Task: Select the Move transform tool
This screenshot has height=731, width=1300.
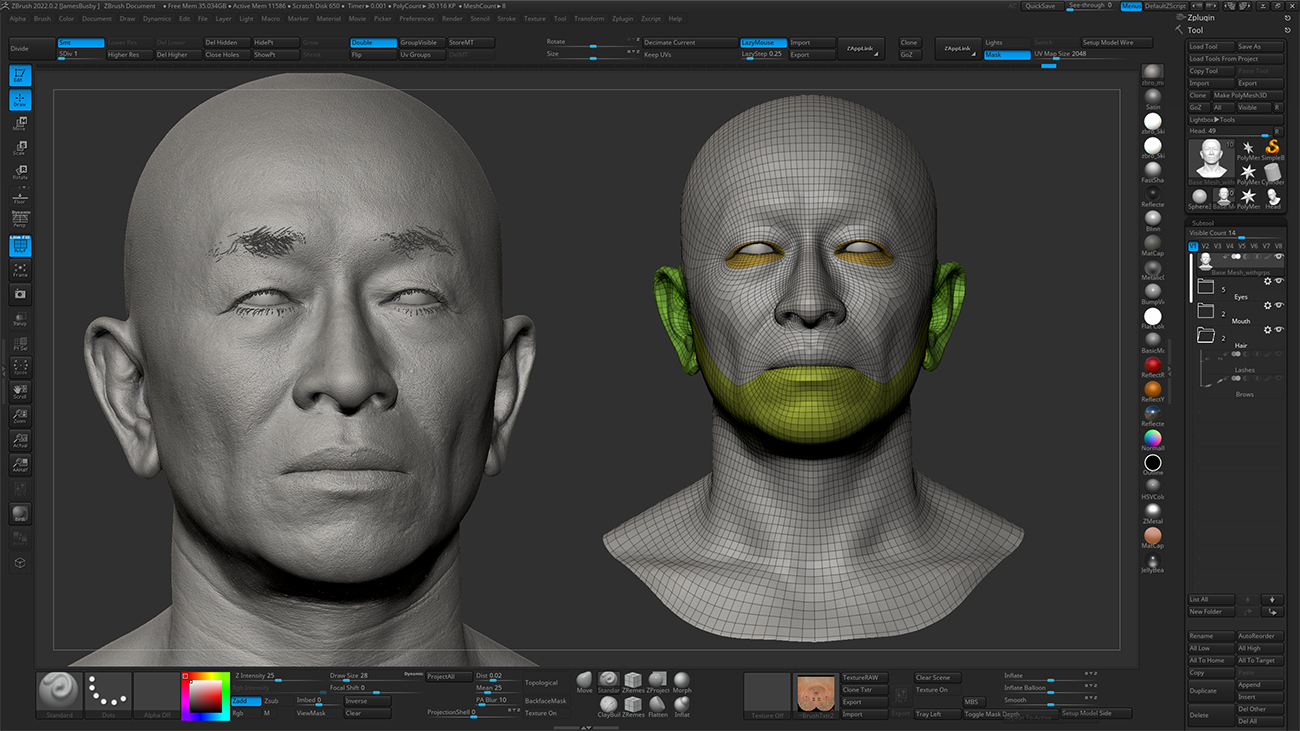Action: 20,124
